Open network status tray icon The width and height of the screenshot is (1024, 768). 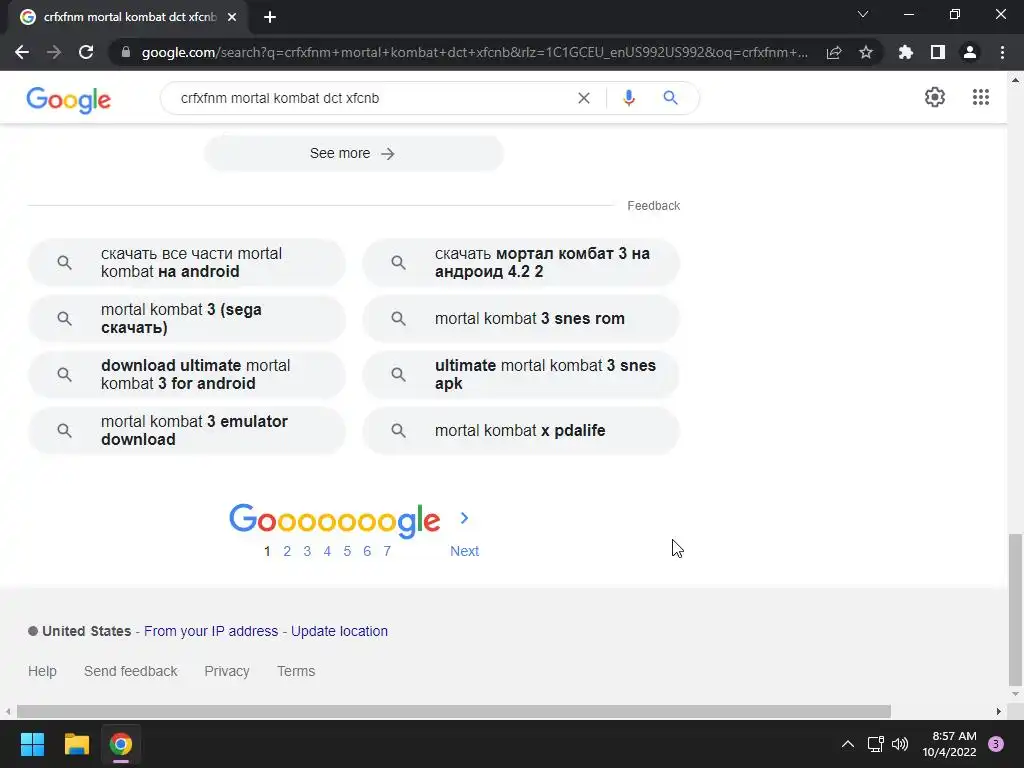click(x=875, y=744)
